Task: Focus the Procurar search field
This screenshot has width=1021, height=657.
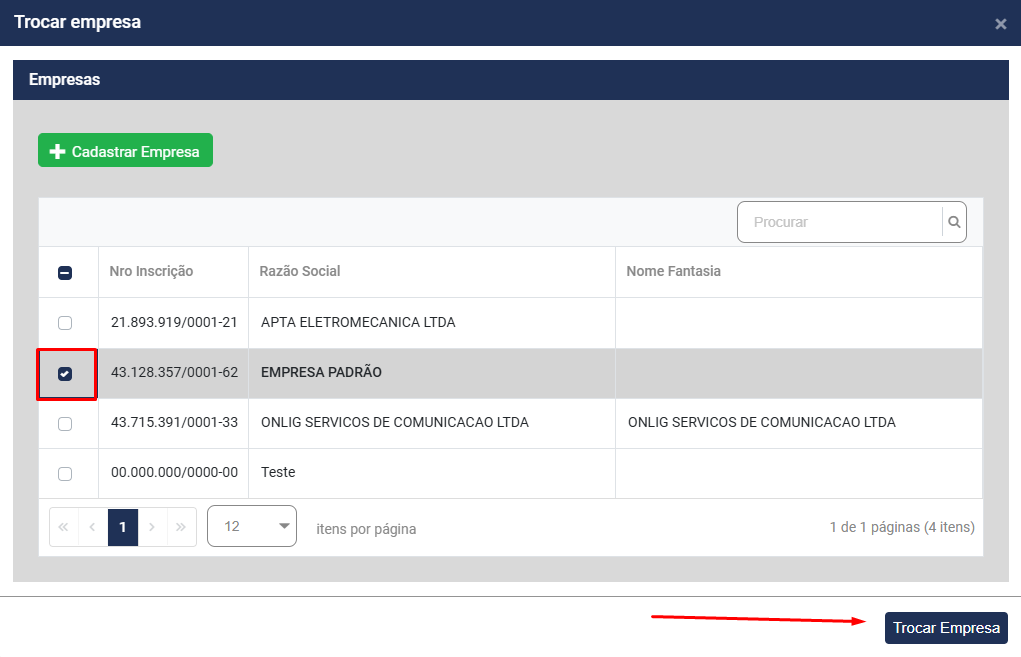Action: pyautogui.click(x=840, y=223)
